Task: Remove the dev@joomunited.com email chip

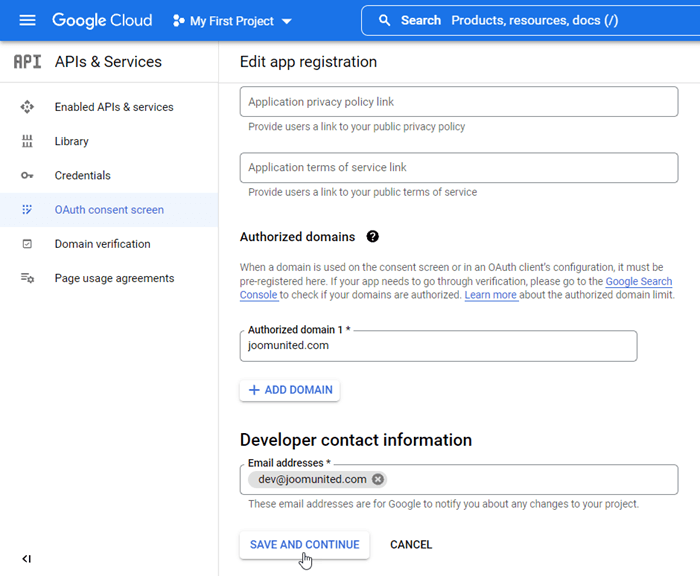Action: point(378,479)
